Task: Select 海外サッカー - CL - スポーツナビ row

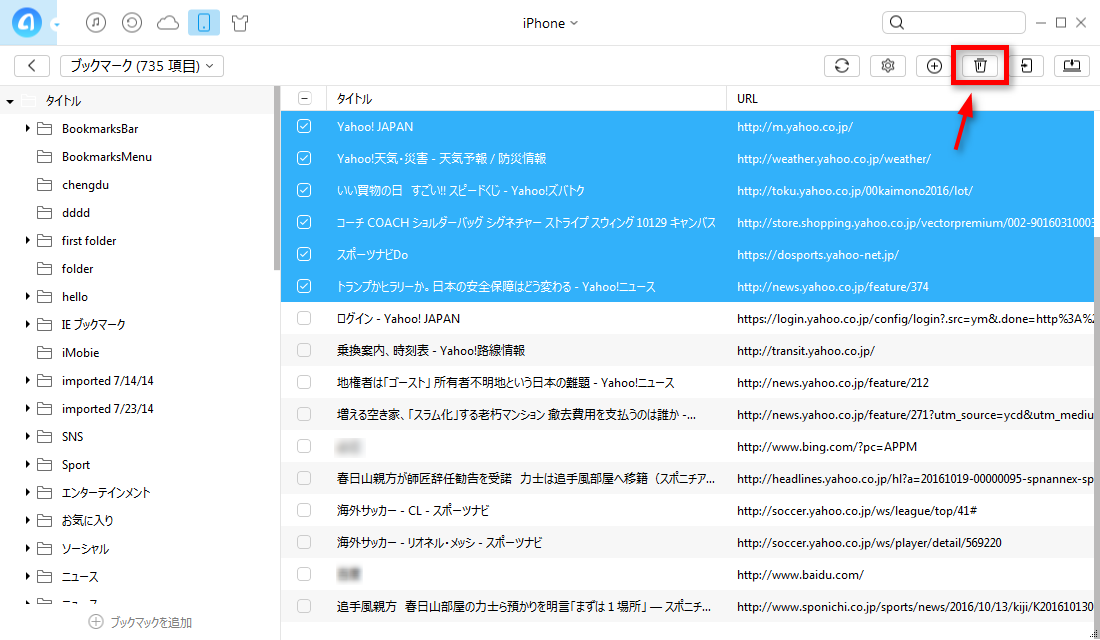Action: pos(688,510)
